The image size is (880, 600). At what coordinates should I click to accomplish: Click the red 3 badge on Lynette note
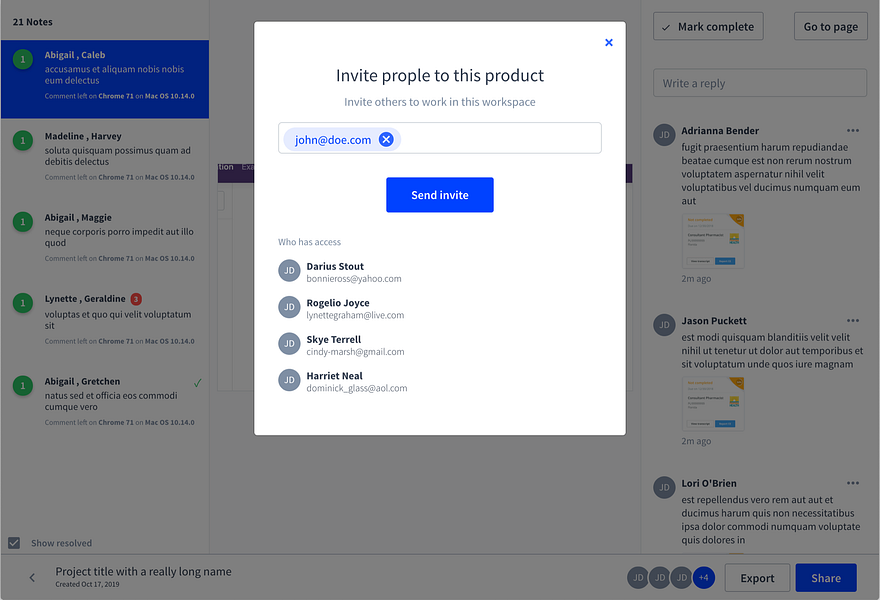click(136, 299)
